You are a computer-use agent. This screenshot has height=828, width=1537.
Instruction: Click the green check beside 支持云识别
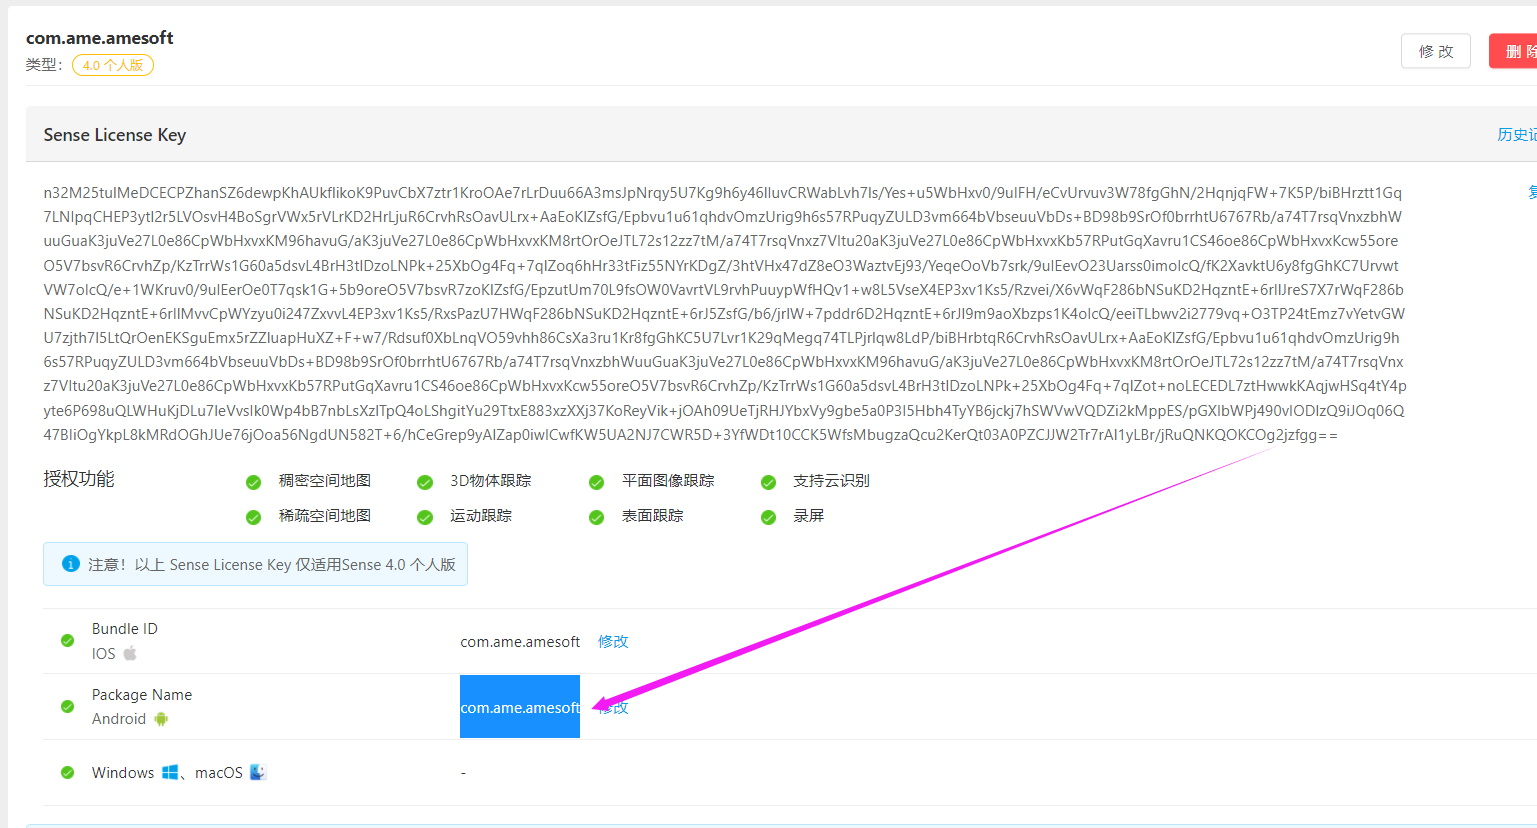click(x=768, y=481)
